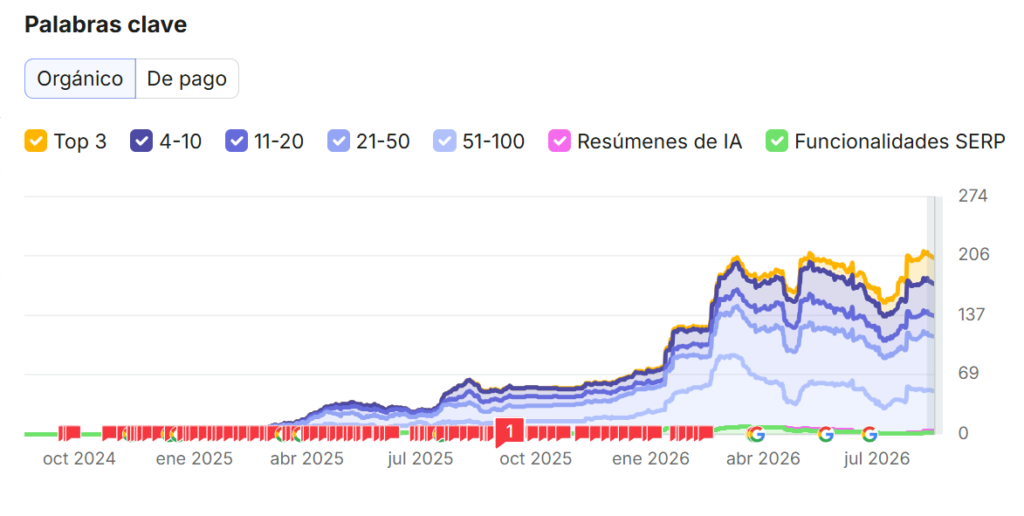Click the 137 y-axis value
Viewport: 1024px width, 516px height.
click(x=971, y=314)
